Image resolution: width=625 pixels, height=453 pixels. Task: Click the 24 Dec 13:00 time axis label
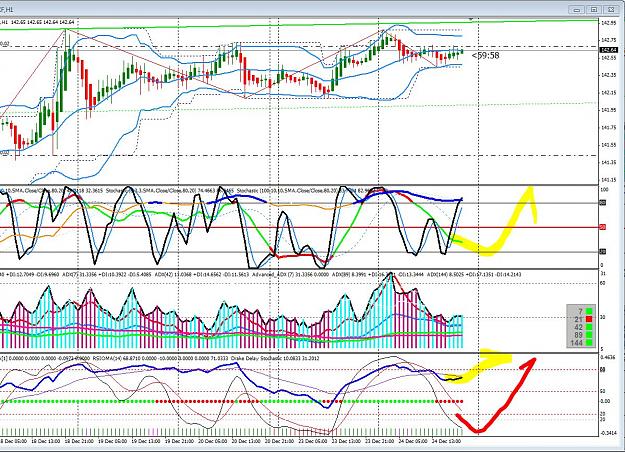tap(446, 441)
